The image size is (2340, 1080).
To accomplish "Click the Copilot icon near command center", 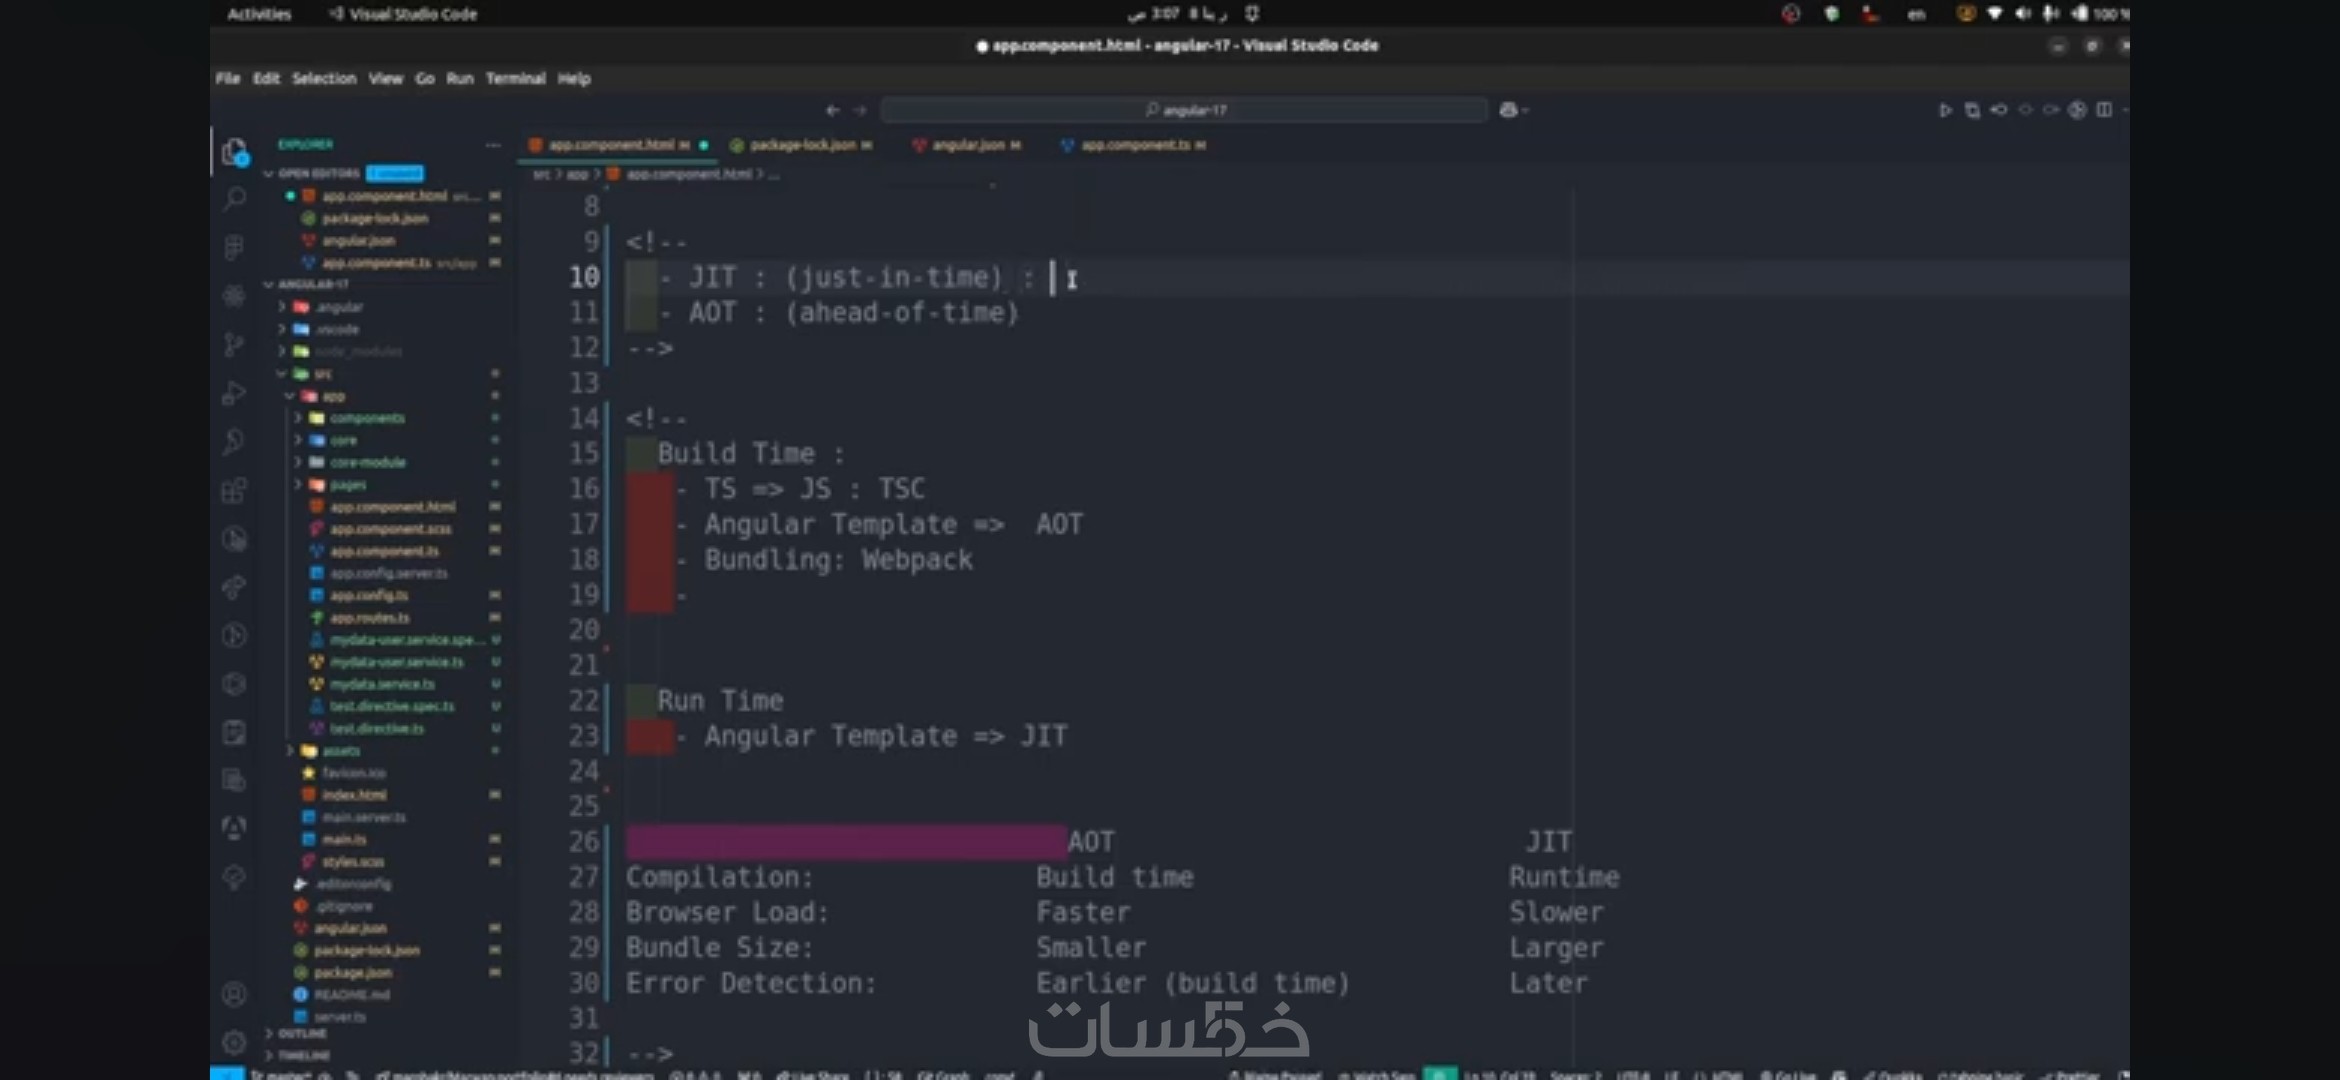I will [x=1509, y=110].
